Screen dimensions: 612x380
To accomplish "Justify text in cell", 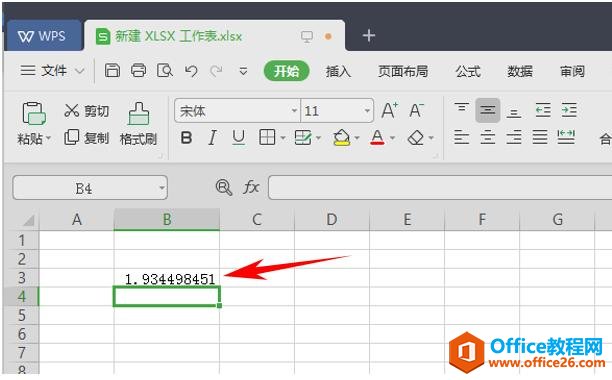I will 540,137.
